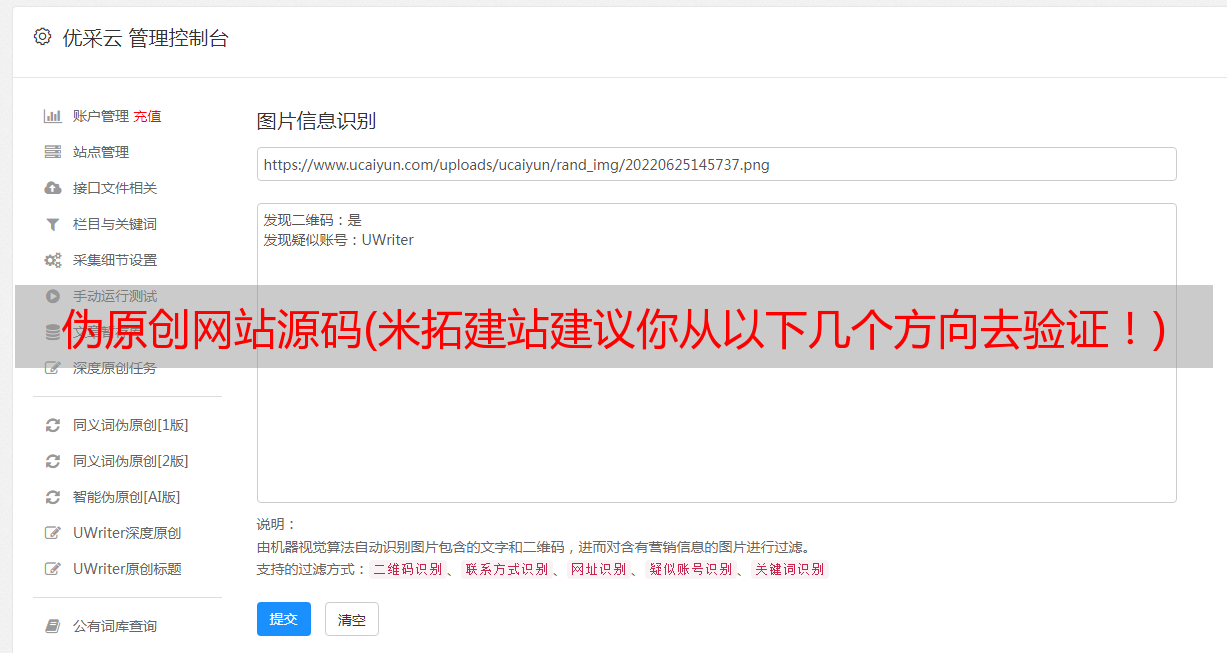Click the 优采云 管理控制台 header title
Image resolution: width=1227 pixels, height=653 pixels.
[145, 38]
